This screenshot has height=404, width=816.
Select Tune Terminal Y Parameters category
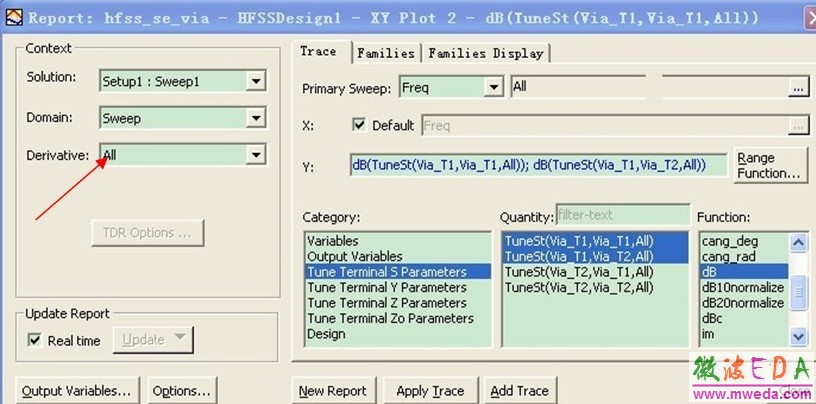398,287
